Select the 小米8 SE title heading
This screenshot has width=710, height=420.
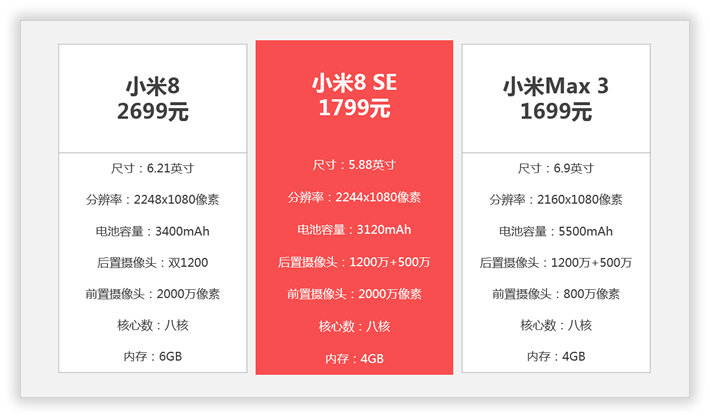point(354,83)
